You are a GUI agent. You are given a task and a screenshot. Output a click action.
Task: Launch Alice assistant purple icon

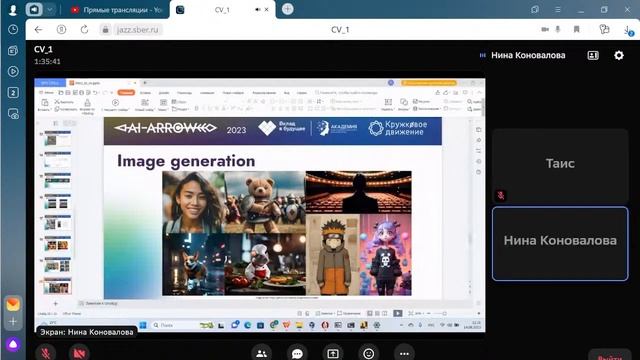13,344
